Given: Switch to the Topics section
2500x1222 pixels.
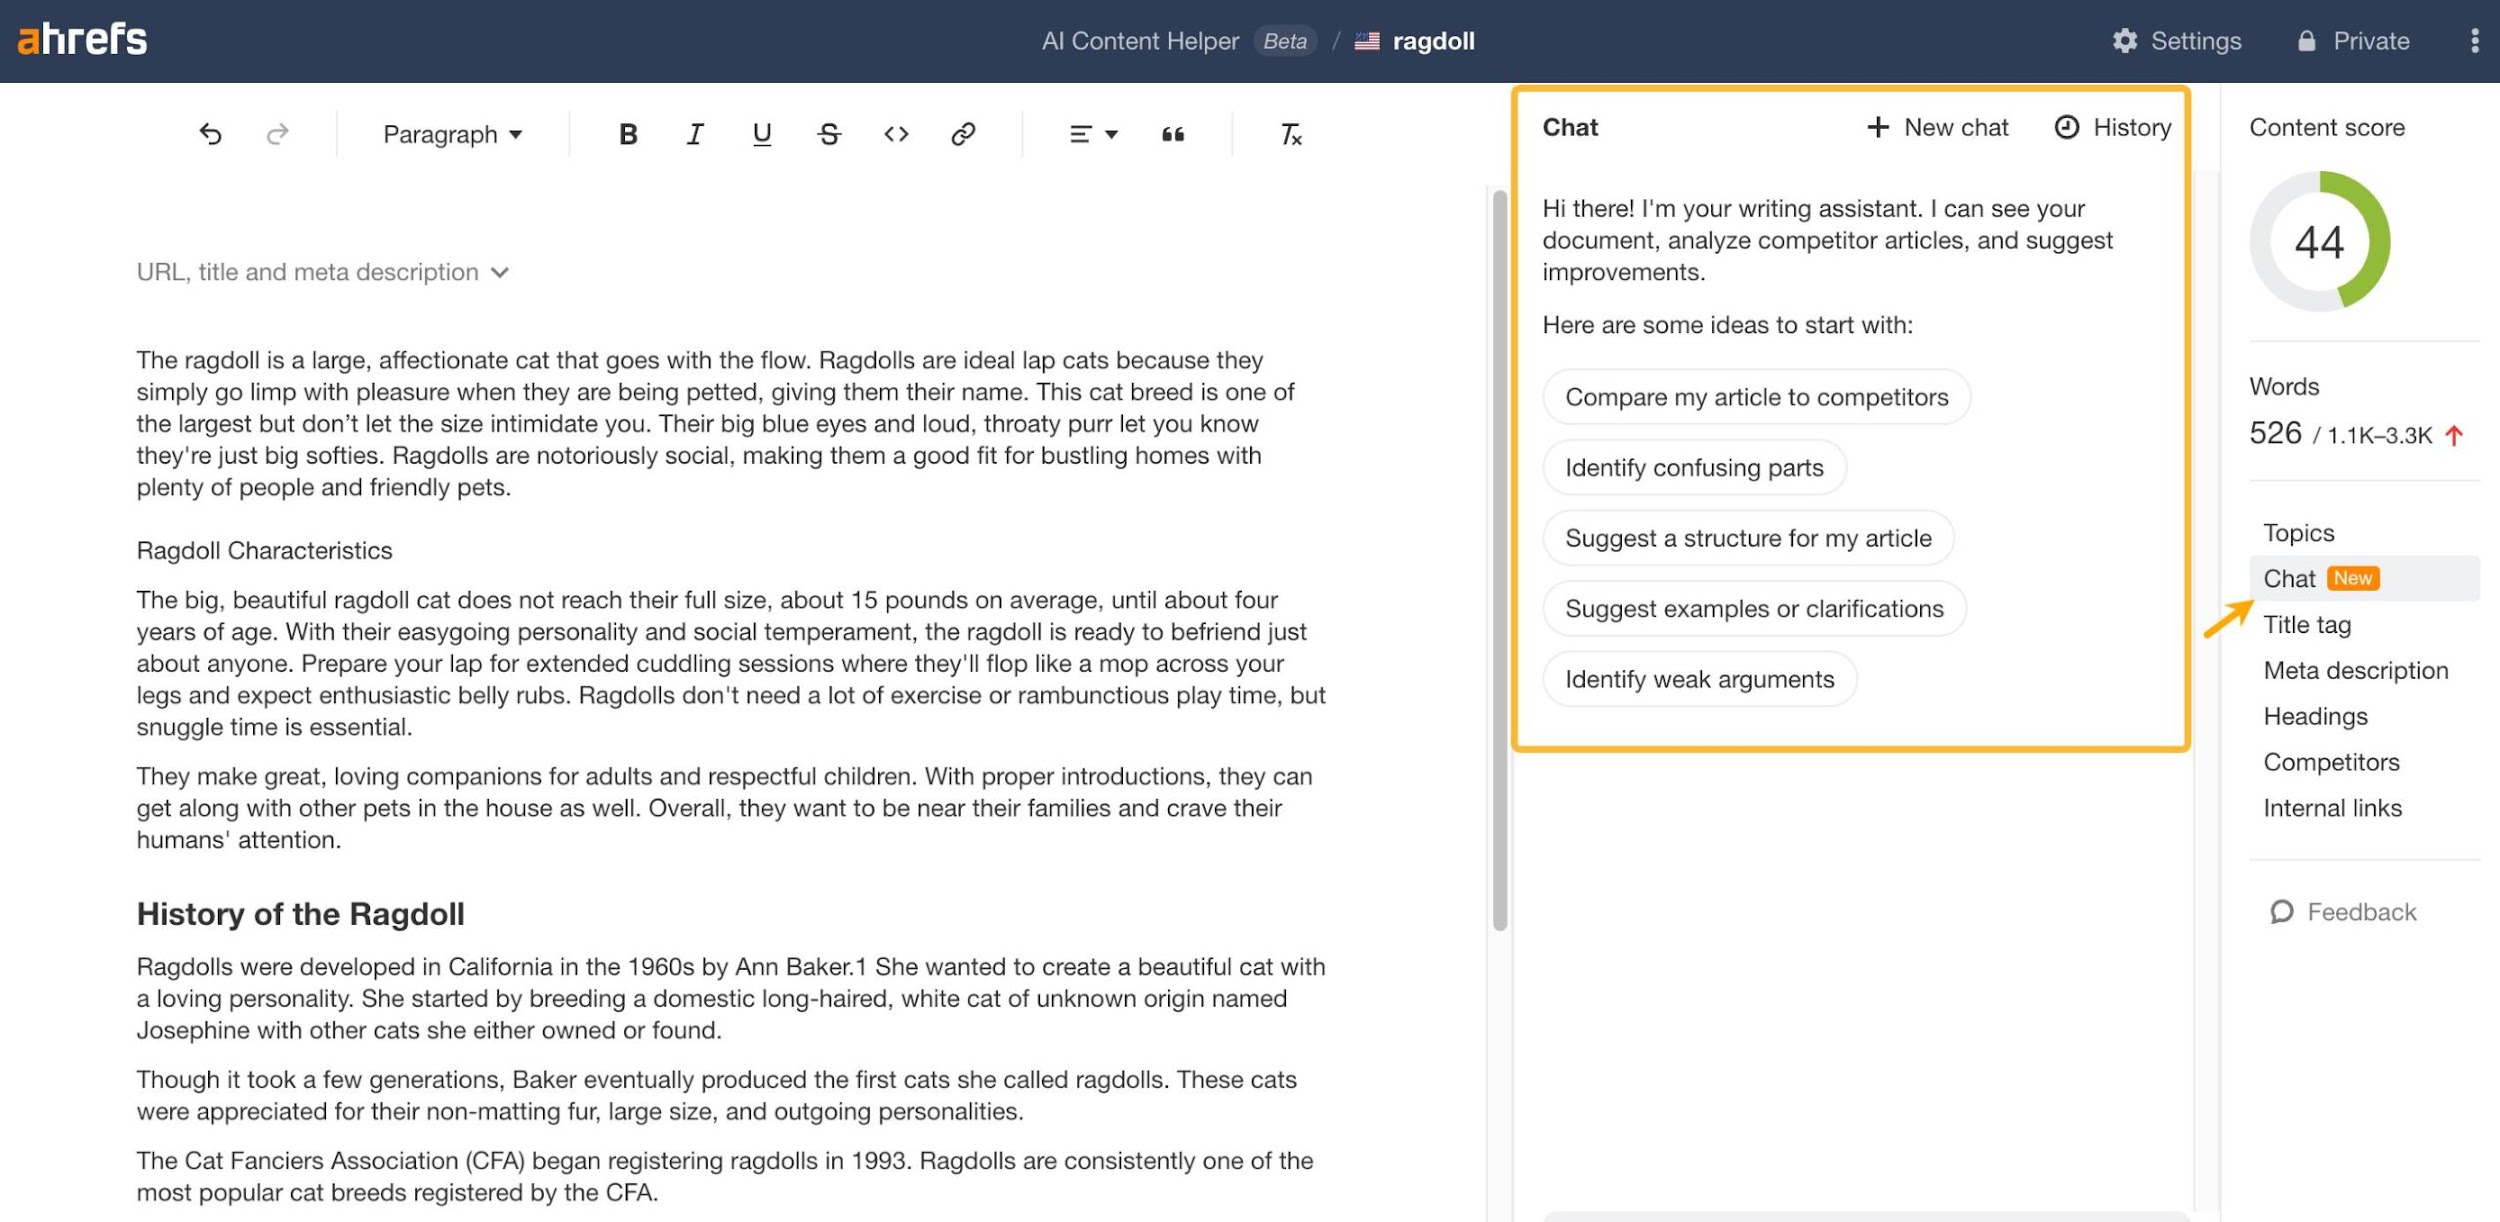Looking at the screenshot, I should tap(2299, 533).
